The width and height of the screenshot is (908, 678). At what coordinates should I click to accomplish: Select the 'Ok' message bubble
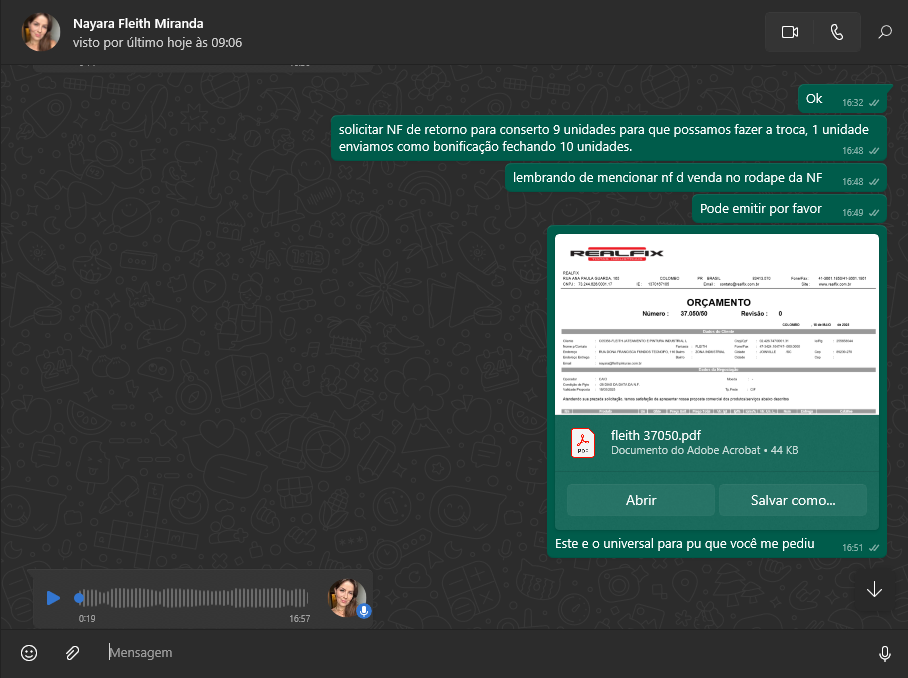tap(814, 99)
